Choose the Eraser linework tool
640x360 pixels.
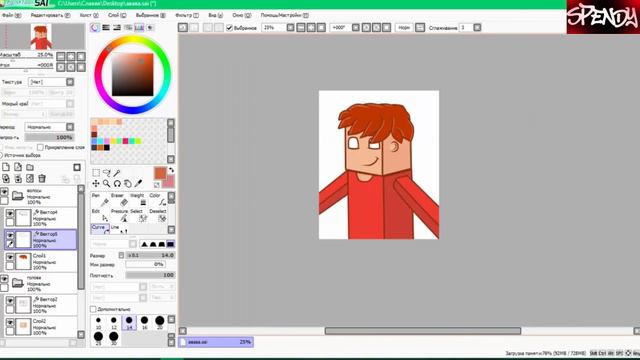pyautogui.click(x=120, y=200)
